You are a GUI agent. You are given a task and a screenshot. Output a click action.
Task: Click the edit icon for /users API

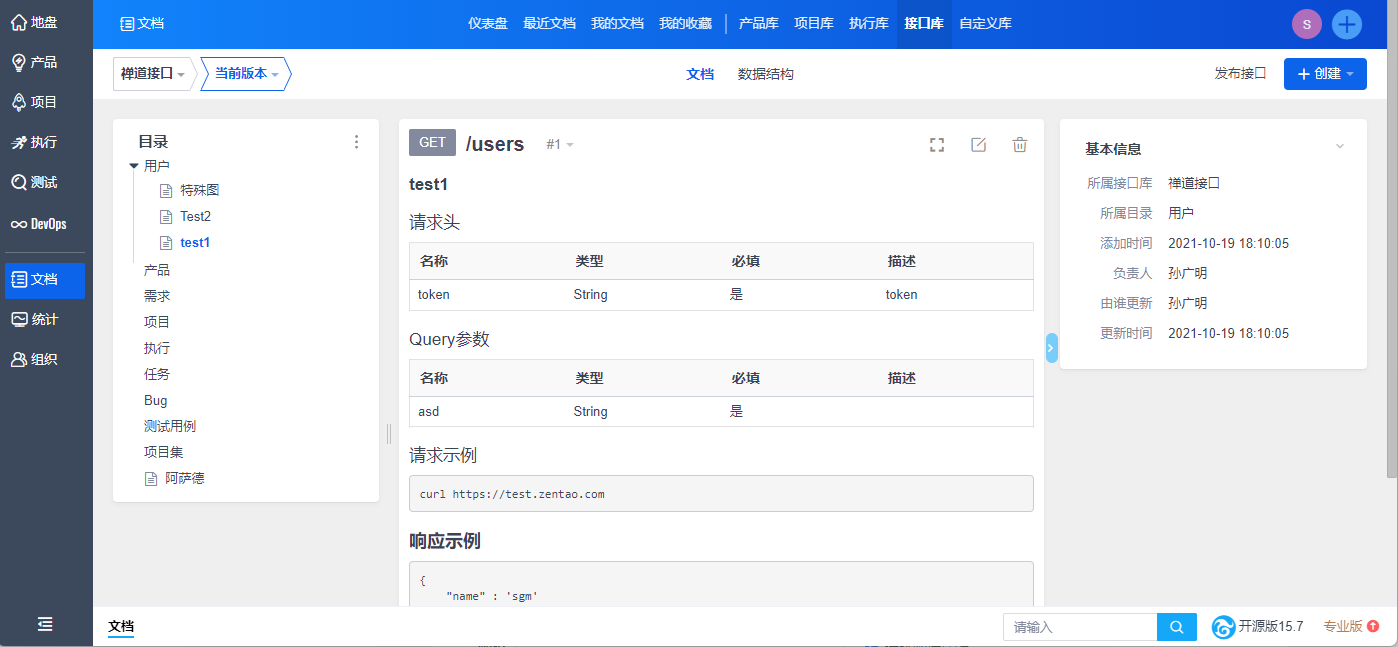(x=979, y=145)
